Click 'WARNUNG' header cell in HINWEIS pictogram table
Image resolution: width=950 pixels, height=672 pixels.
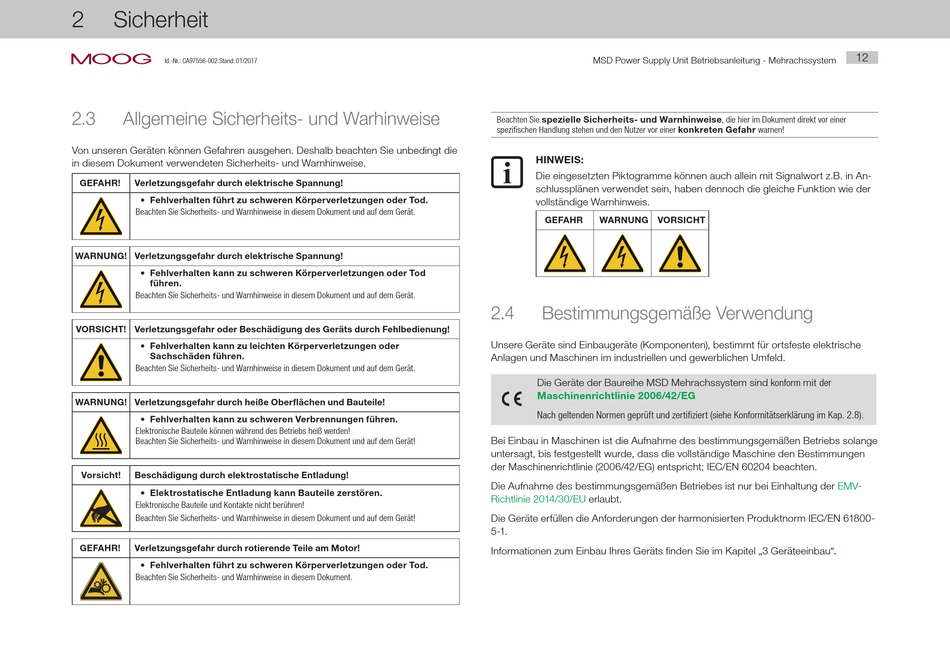[623, 220]
